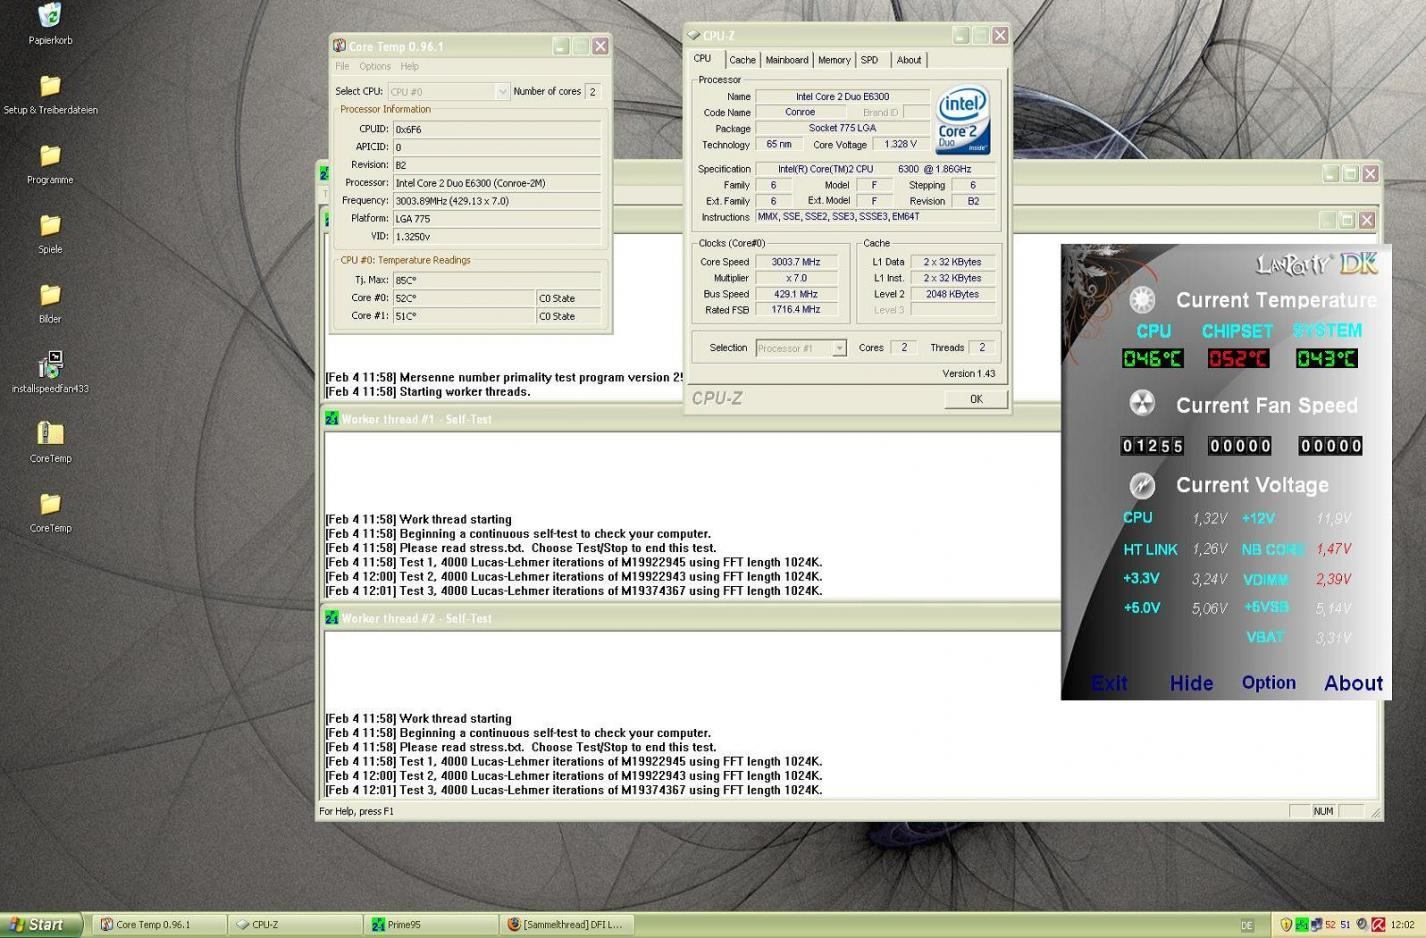Click the Worker thread #2 Self-Test title bar

coord(690,618)
